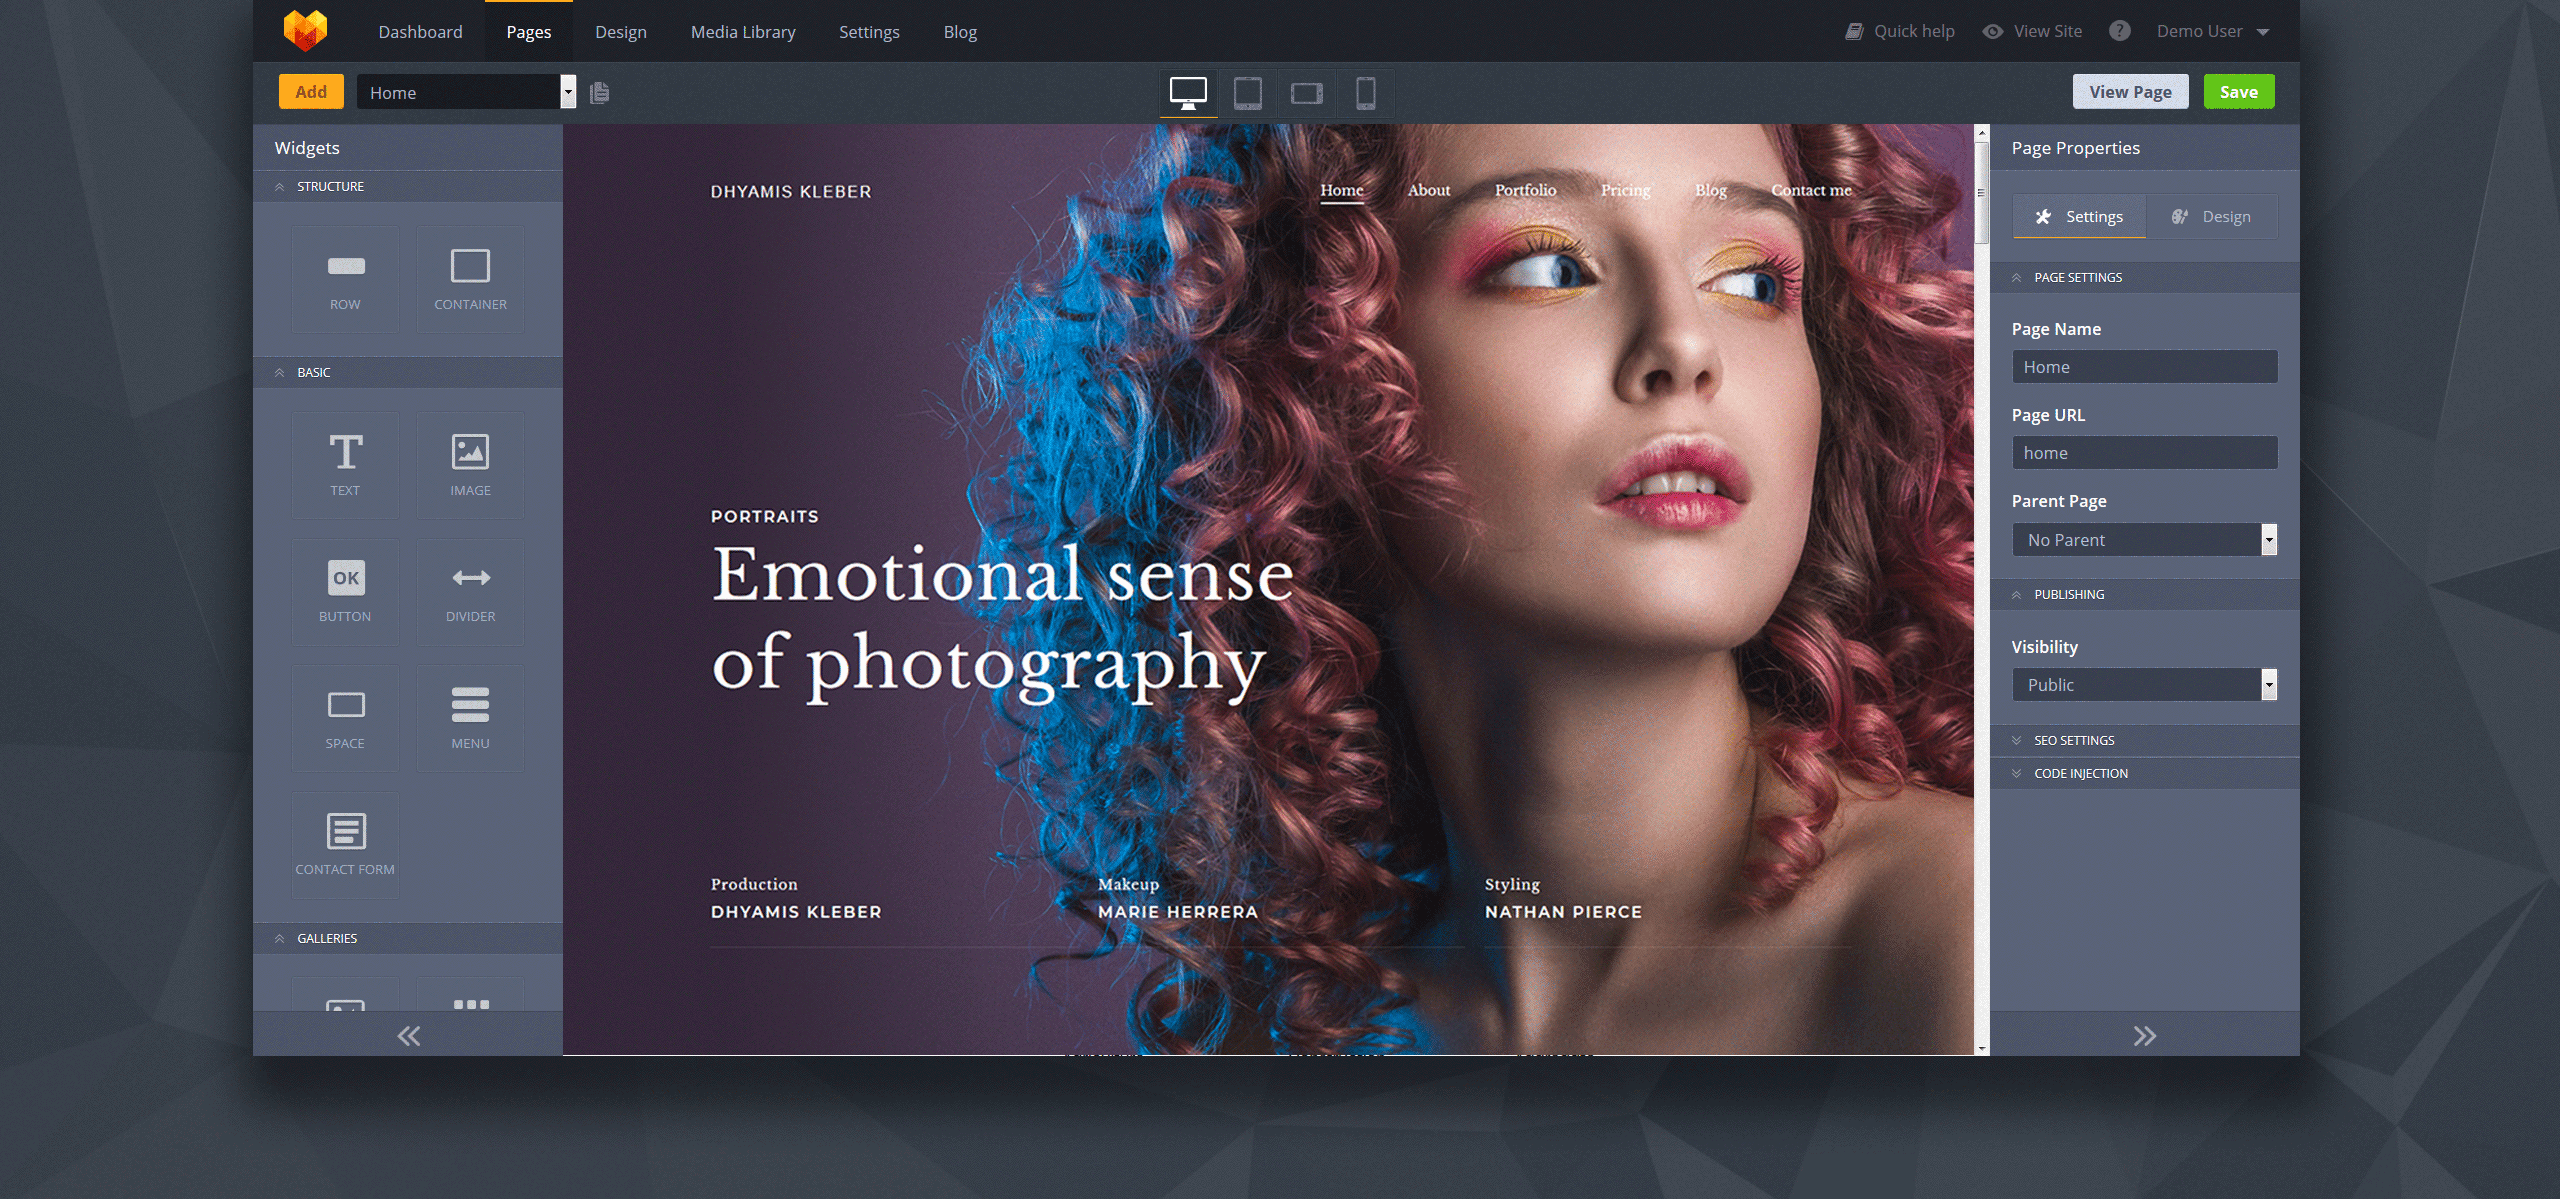Open the Blog menu in top bar
Image resolution: width=2560 pixels, height=1199 pixels.
point(960,31)
